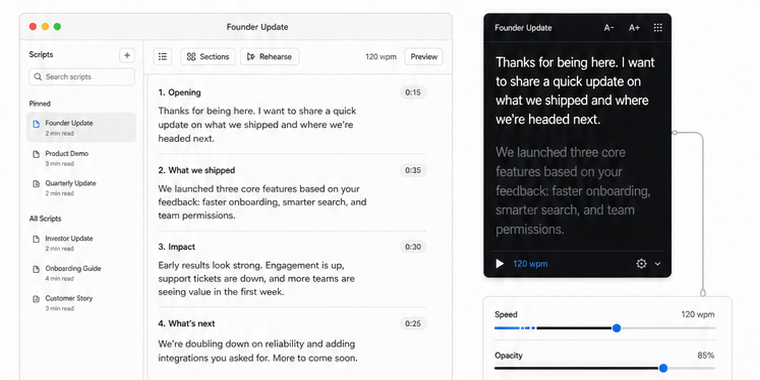Click the Founder Update document icon
This screenshot has height=380, width=760.
(x=36, y=124)
